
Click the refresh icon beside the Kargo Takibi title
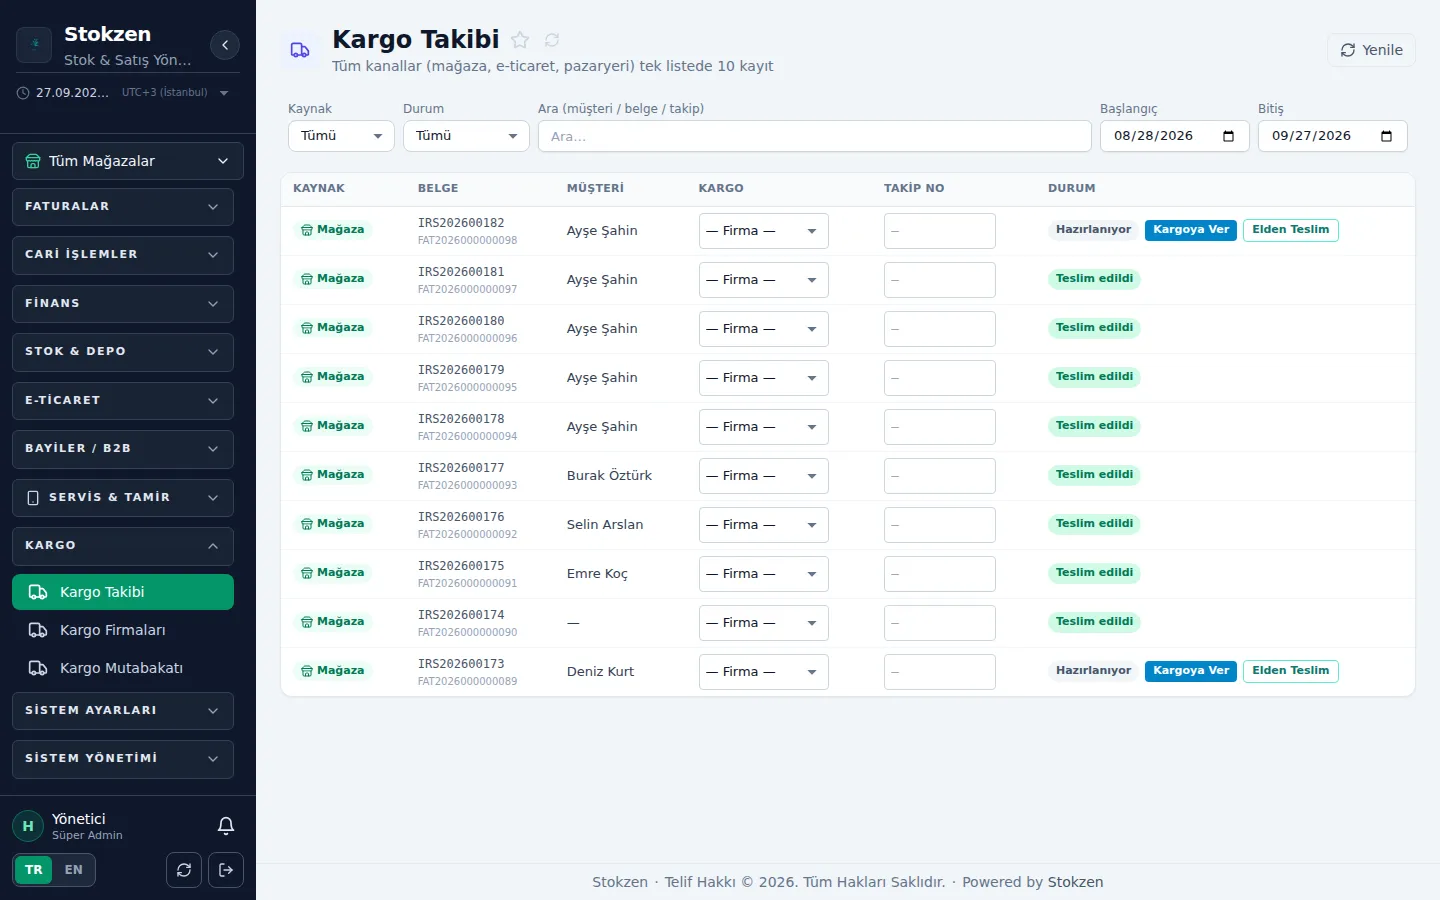(552, 40)
